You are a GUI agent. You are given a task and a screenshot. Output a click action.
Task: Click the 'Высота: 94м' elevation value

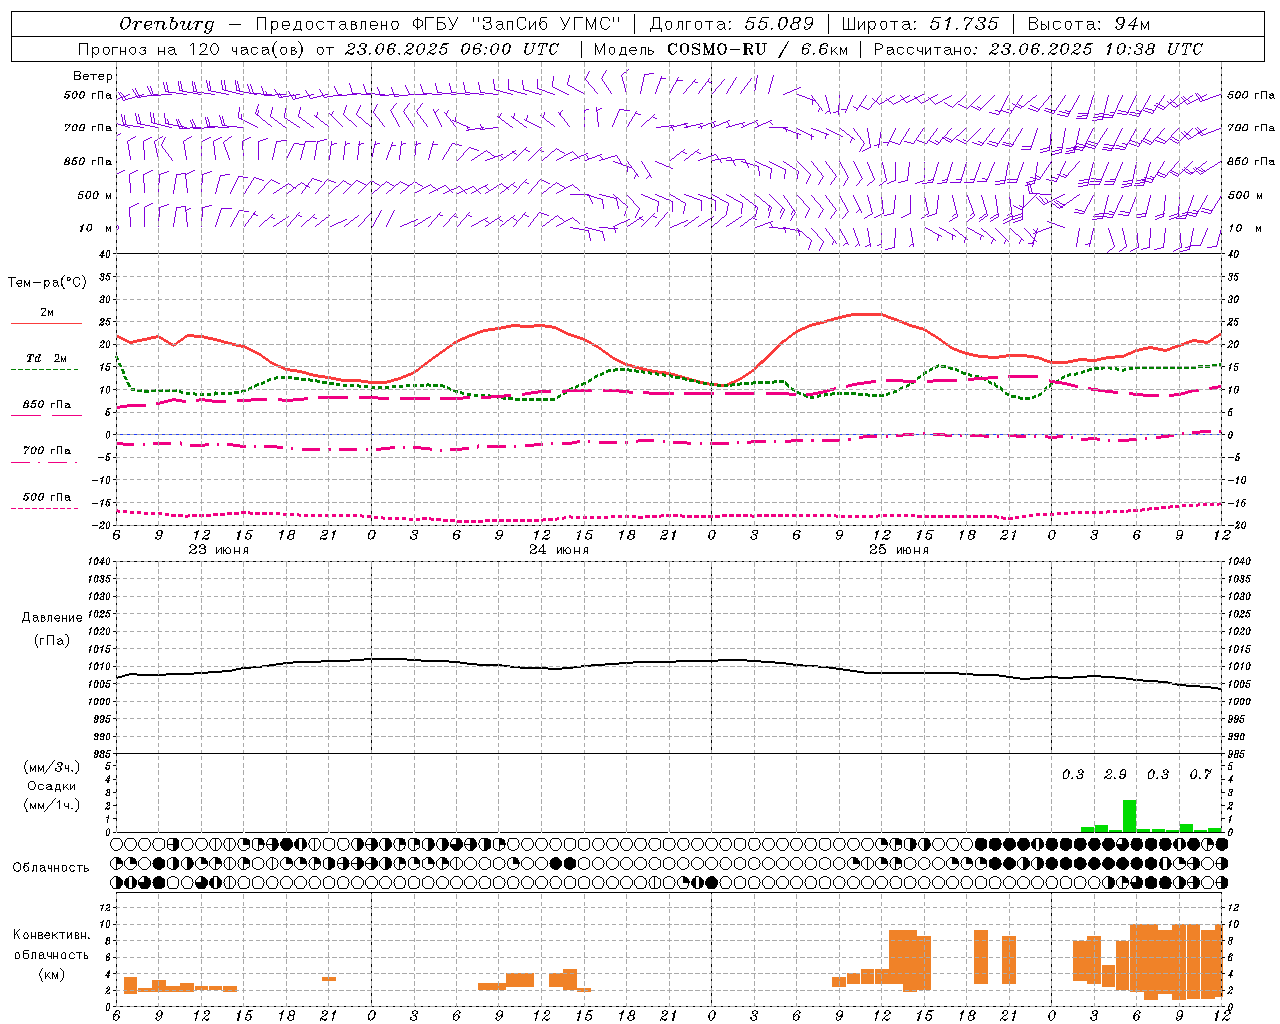[x=1089, y=24]
